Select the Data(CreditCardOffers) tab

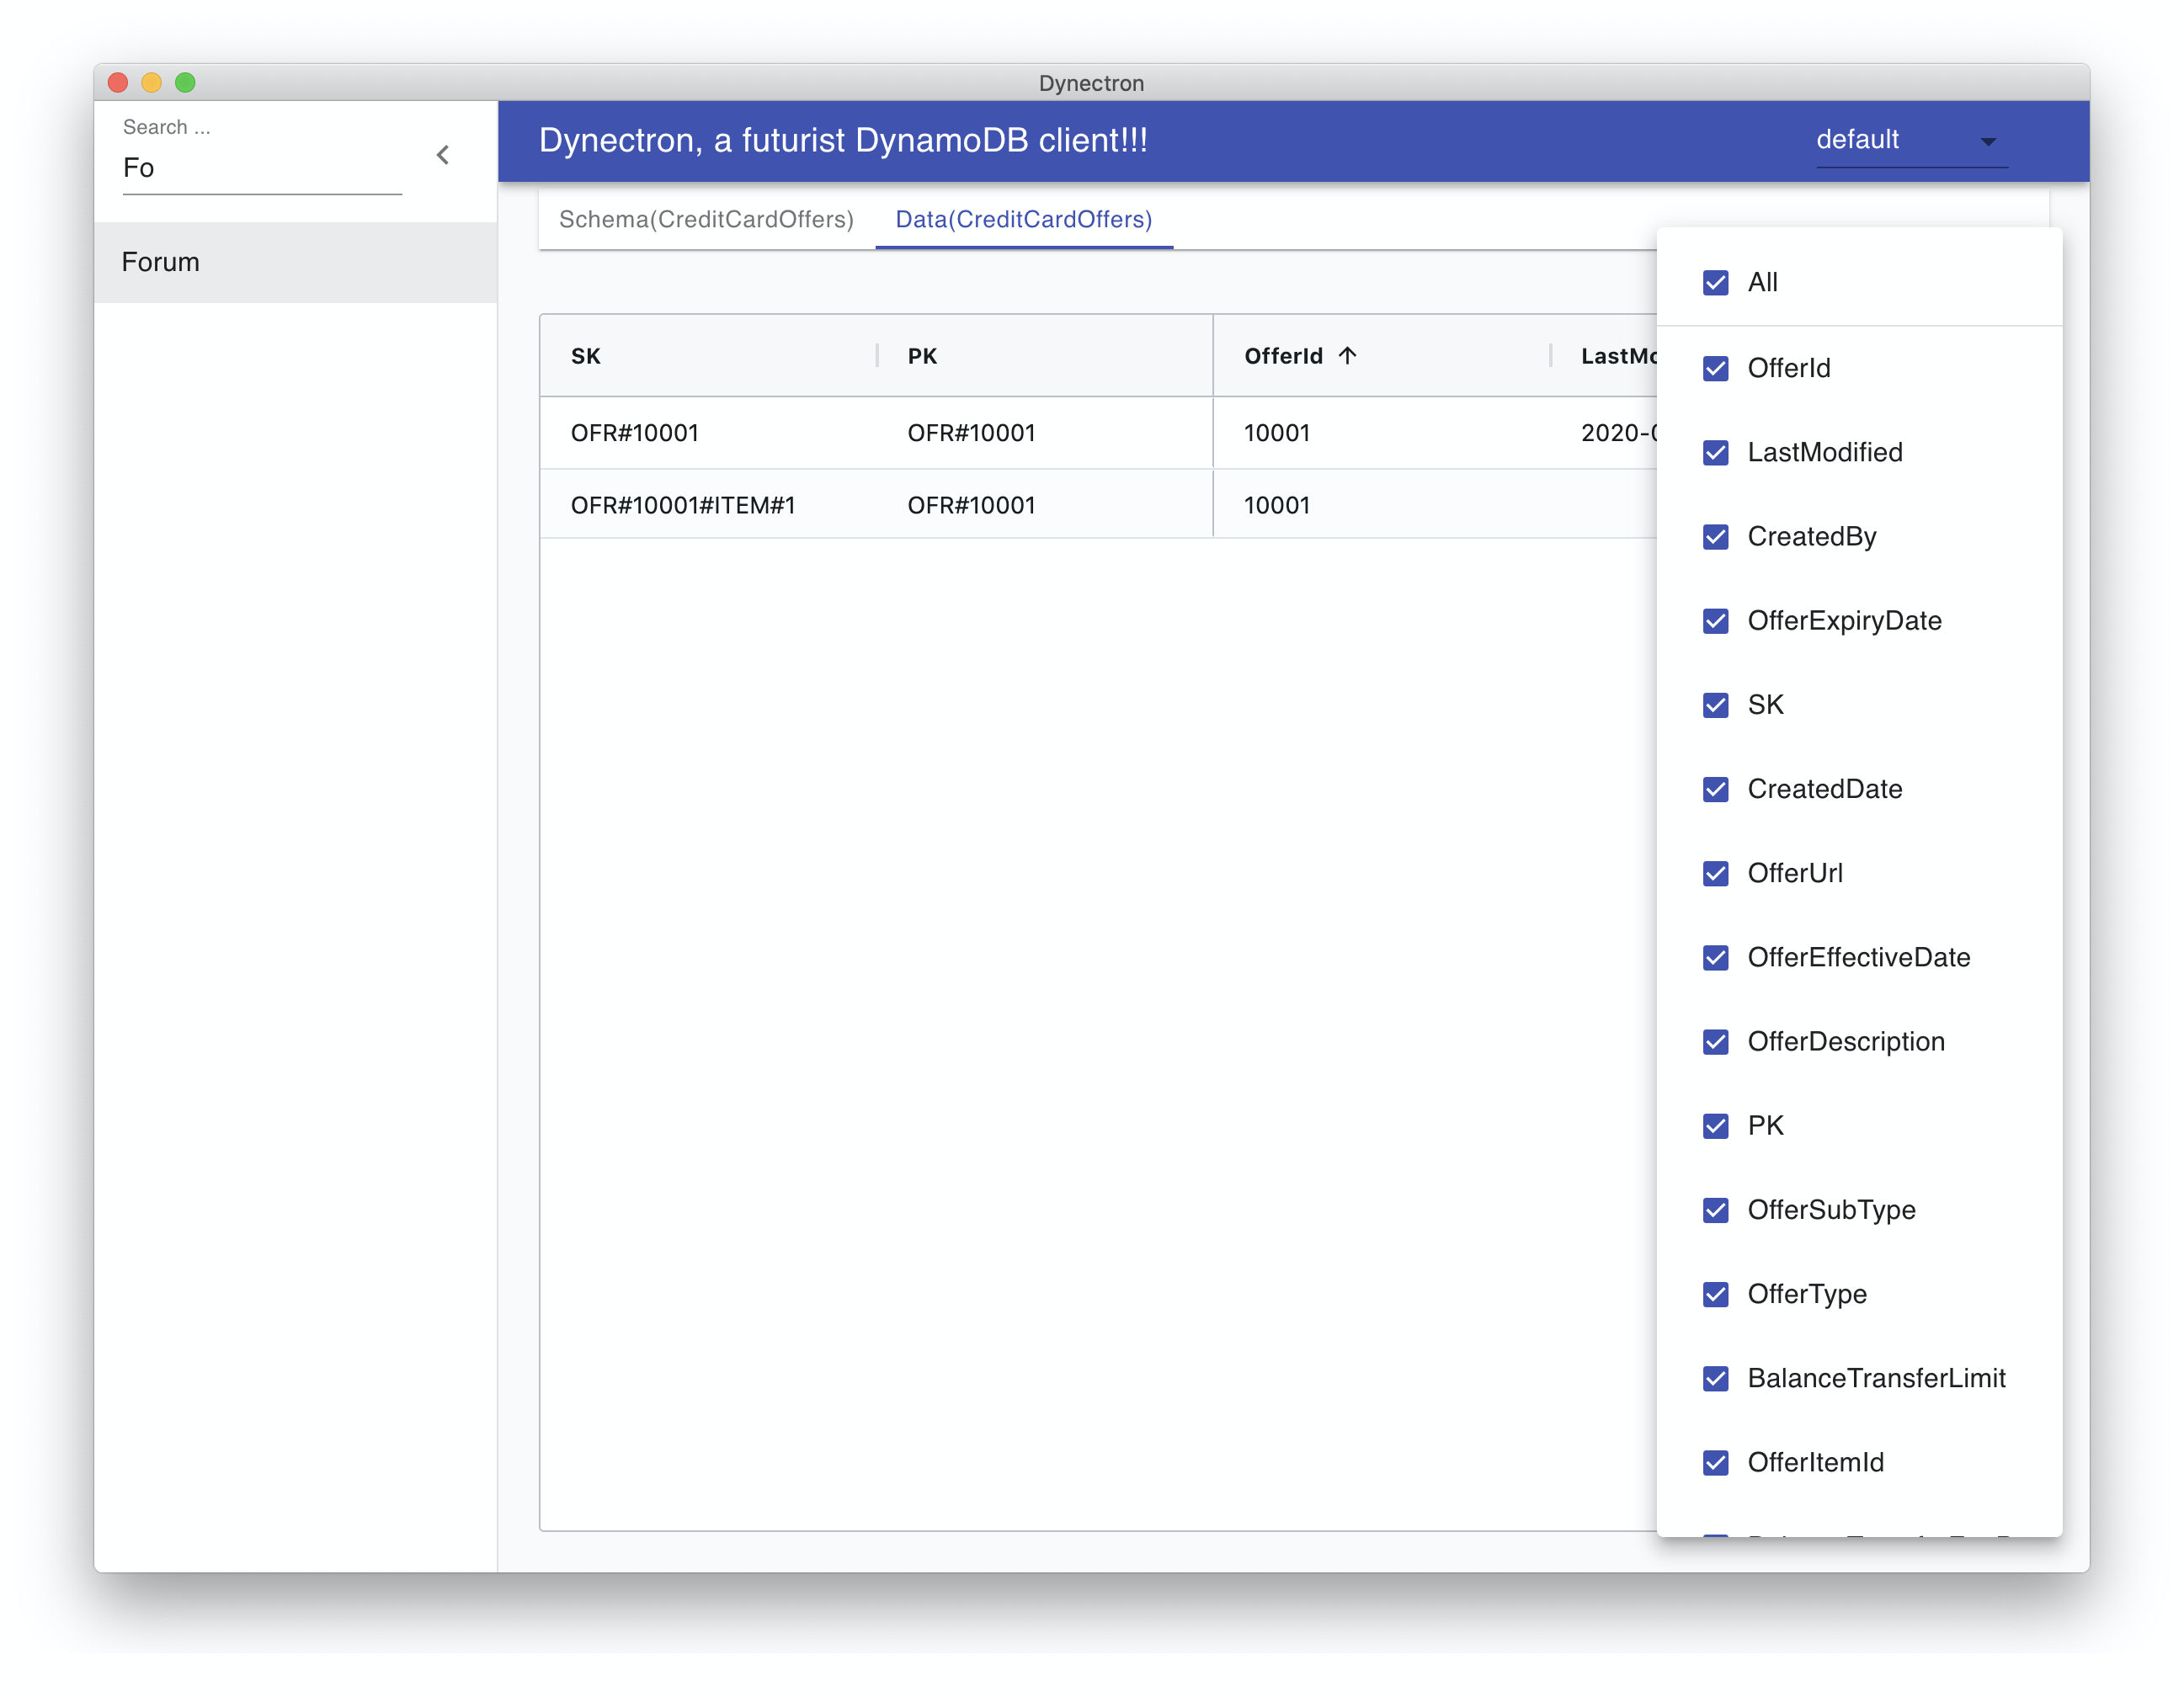[1023, 219]
